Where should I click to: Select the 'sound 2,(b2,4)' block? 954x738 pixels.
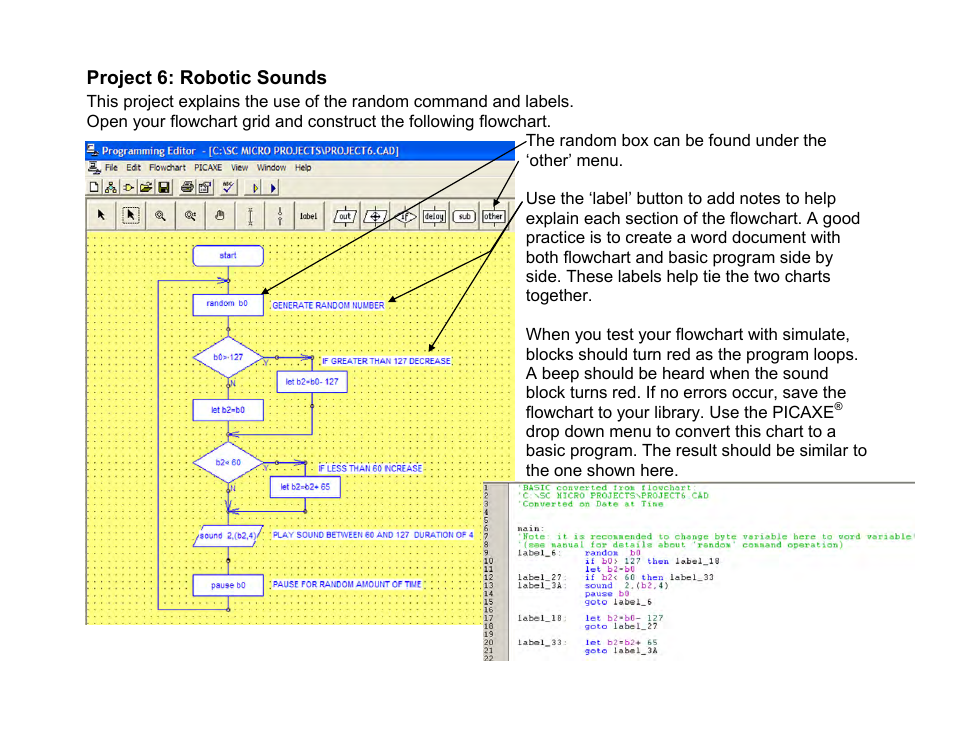[x=228, y=536]
